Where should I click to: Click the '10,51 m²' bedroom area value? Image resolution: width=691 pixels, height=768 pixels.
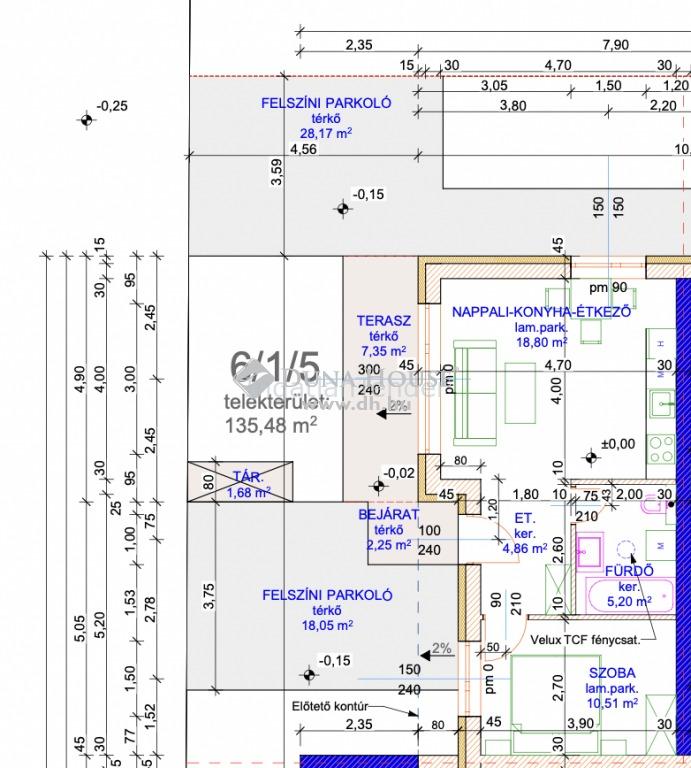[612, 703]
